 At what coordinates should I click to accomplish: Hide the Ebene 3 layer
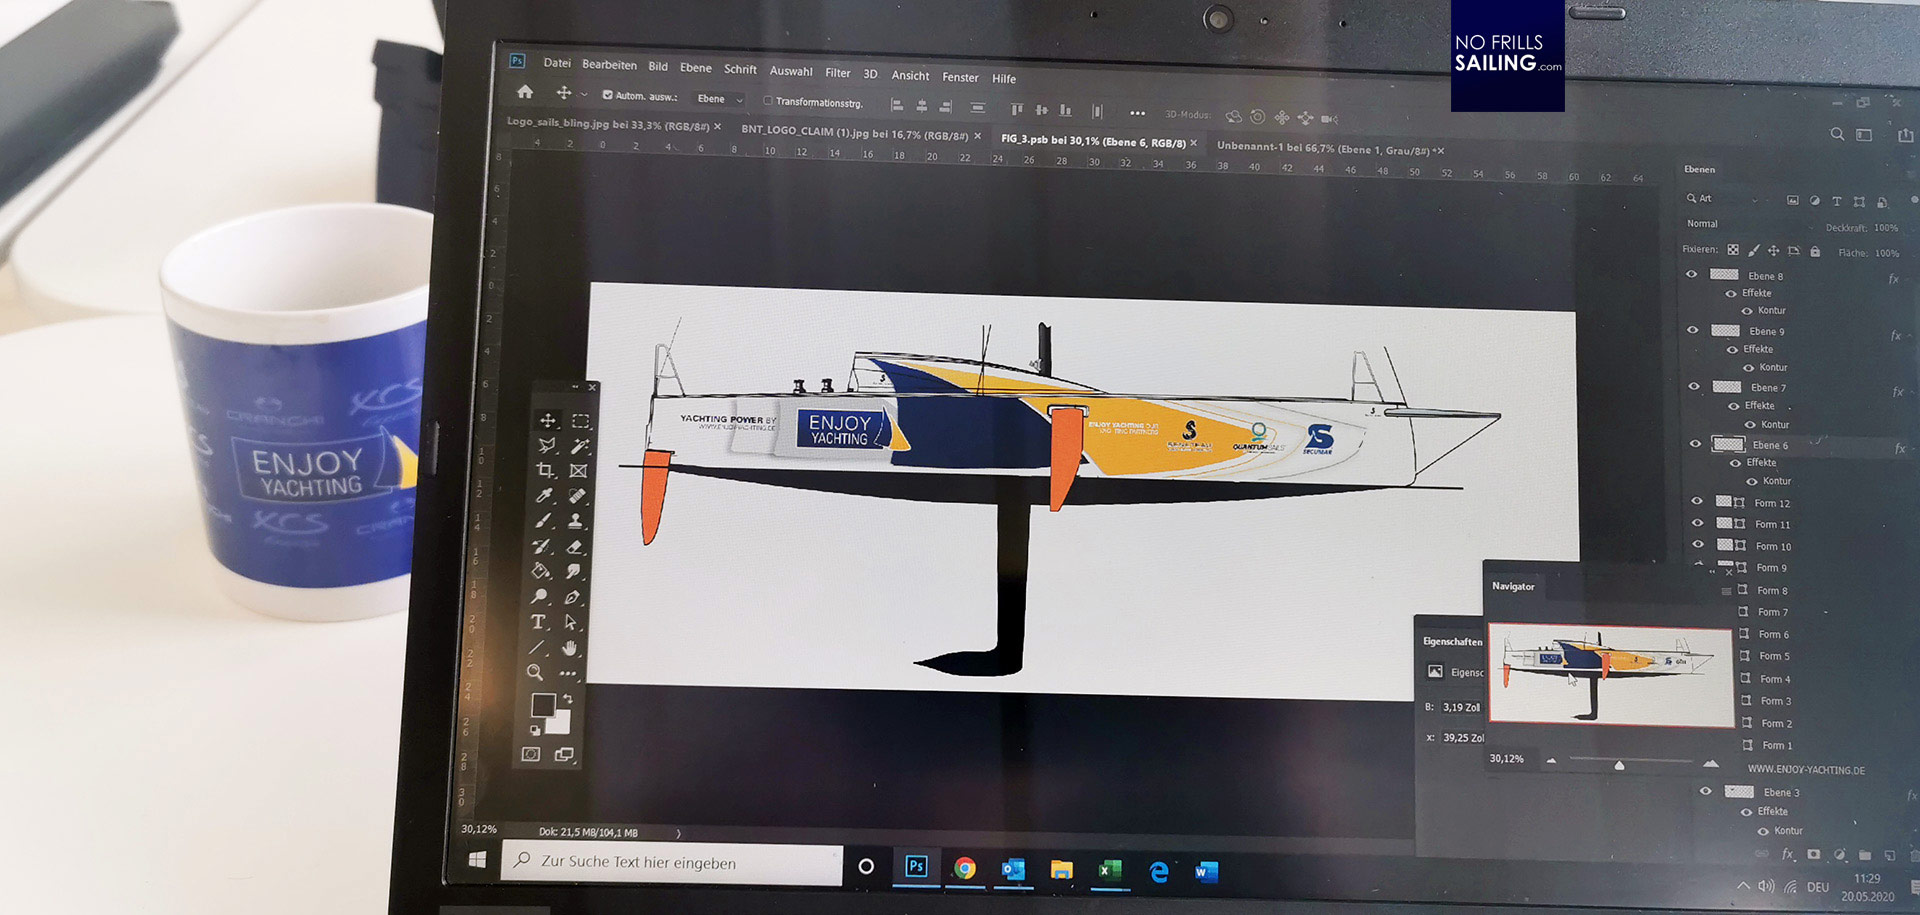1706,791
